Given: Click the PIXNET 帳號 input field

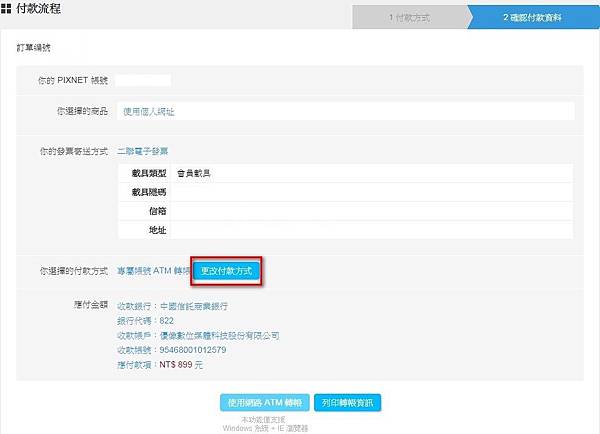Looking at the screenshot, I should (x=143, y=80).
